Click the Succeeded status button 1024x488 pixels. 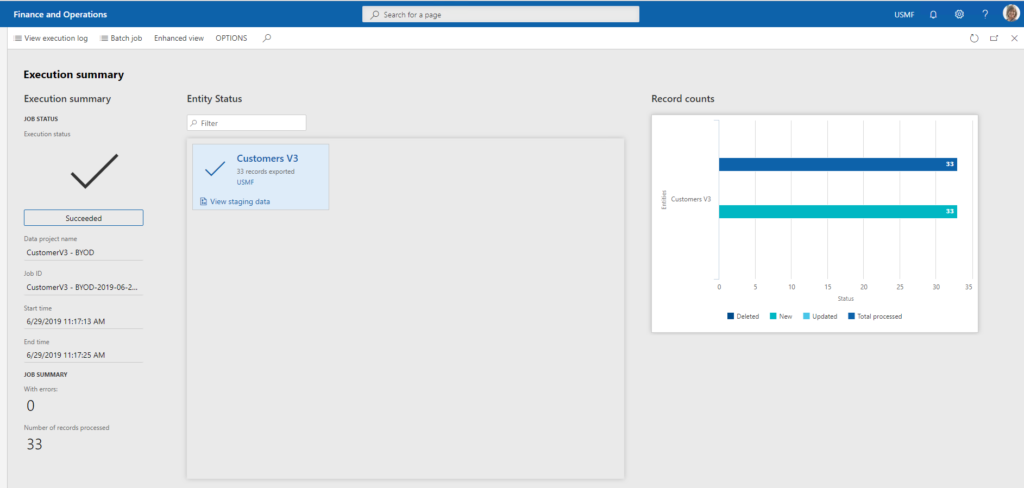(84, 218)
